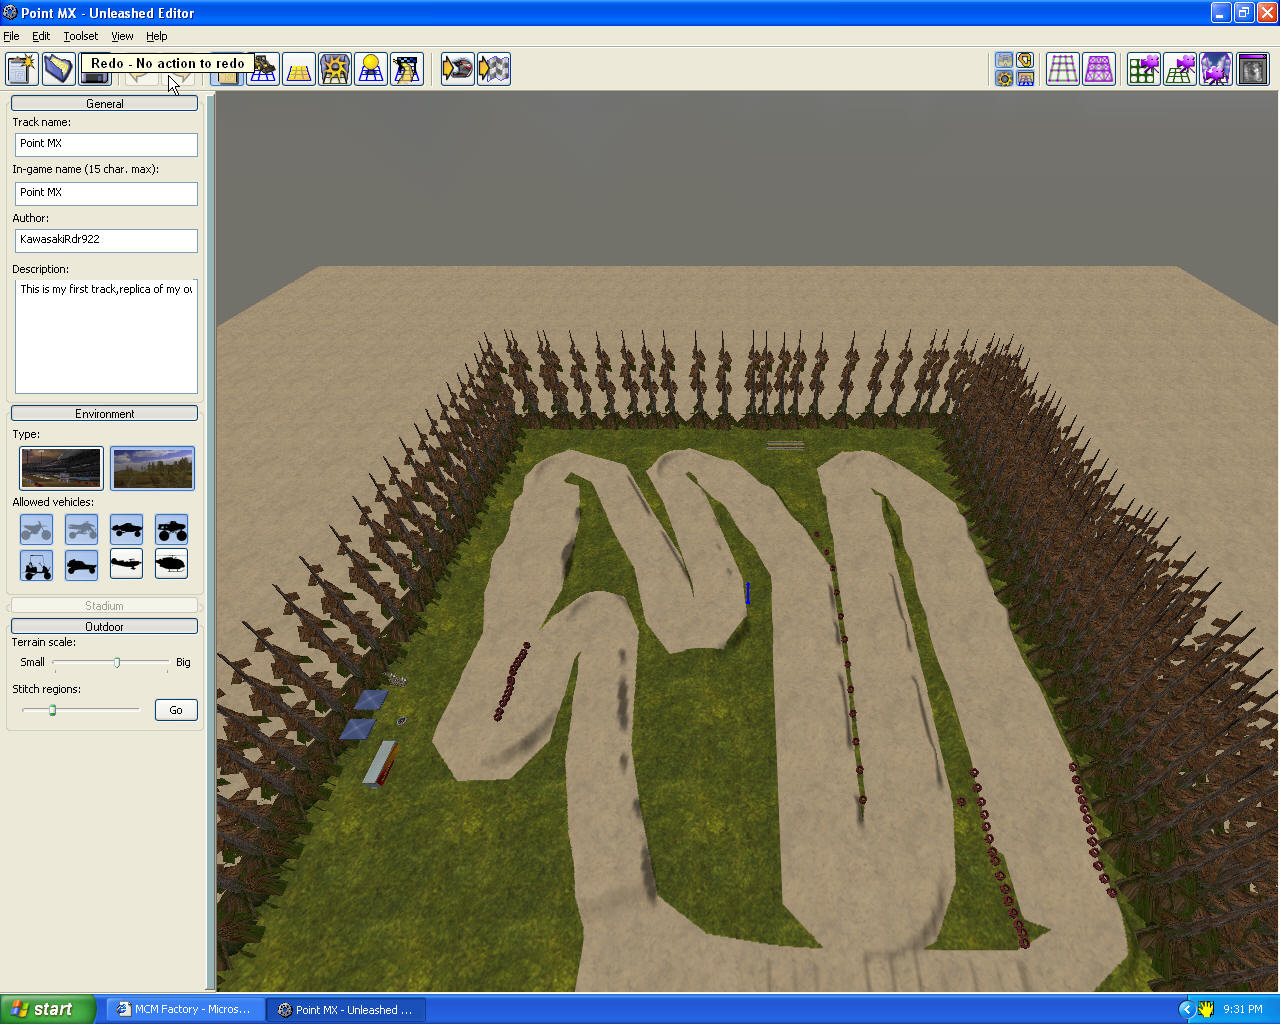Toggle the helicopter allowed vehicle
Viewport: 1280px width, 1024px height.
pos(171,564)
